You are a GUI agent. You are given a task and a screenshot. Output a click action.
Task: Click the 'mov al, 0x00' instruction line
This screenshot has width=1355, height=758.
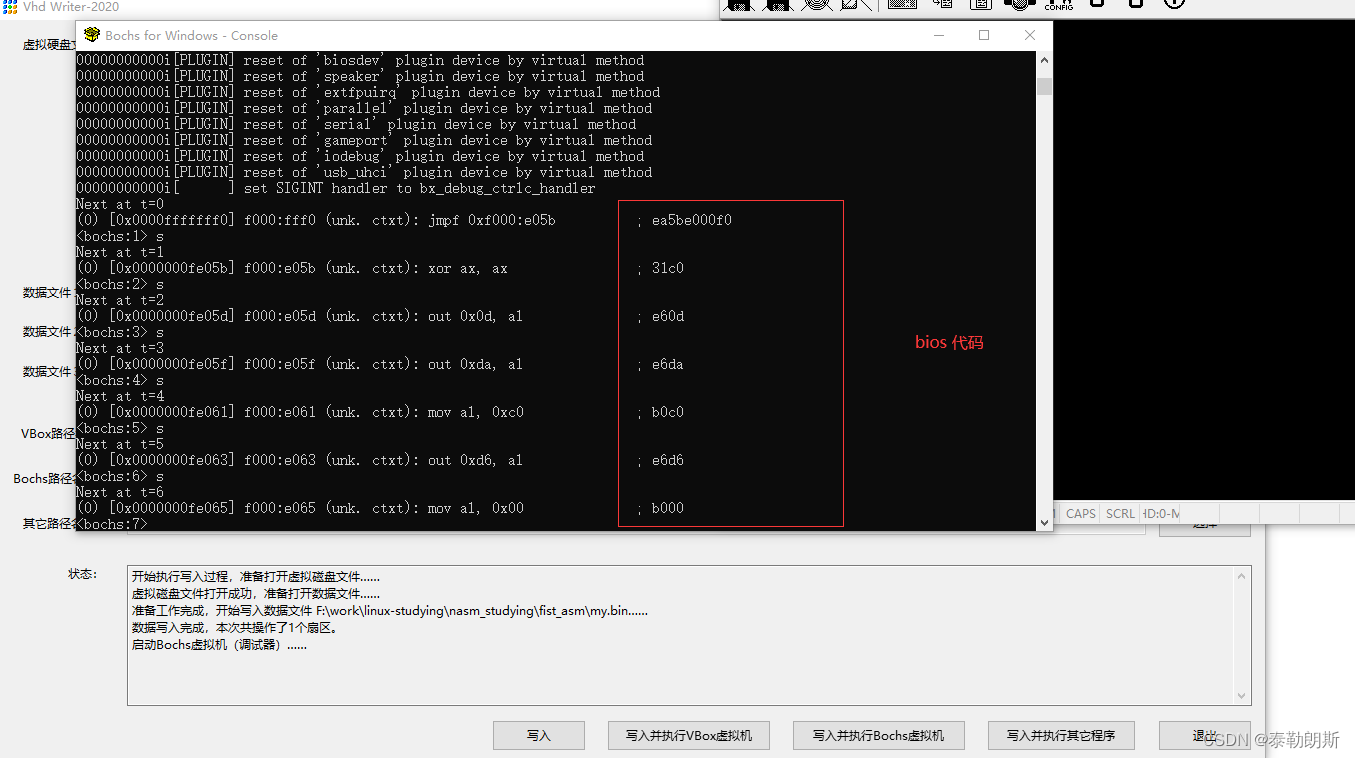[380, 508]
